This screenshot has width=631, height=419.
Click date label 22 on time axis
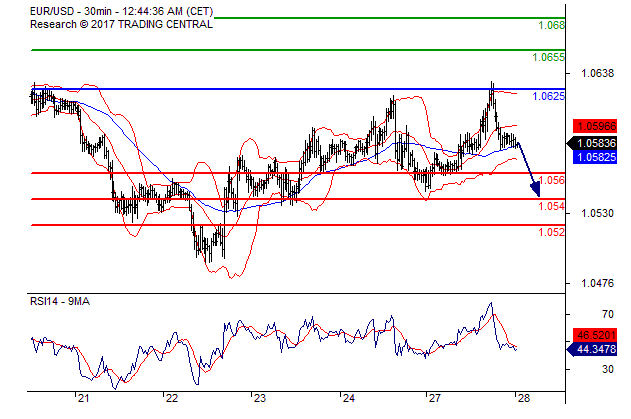(172, 398)
